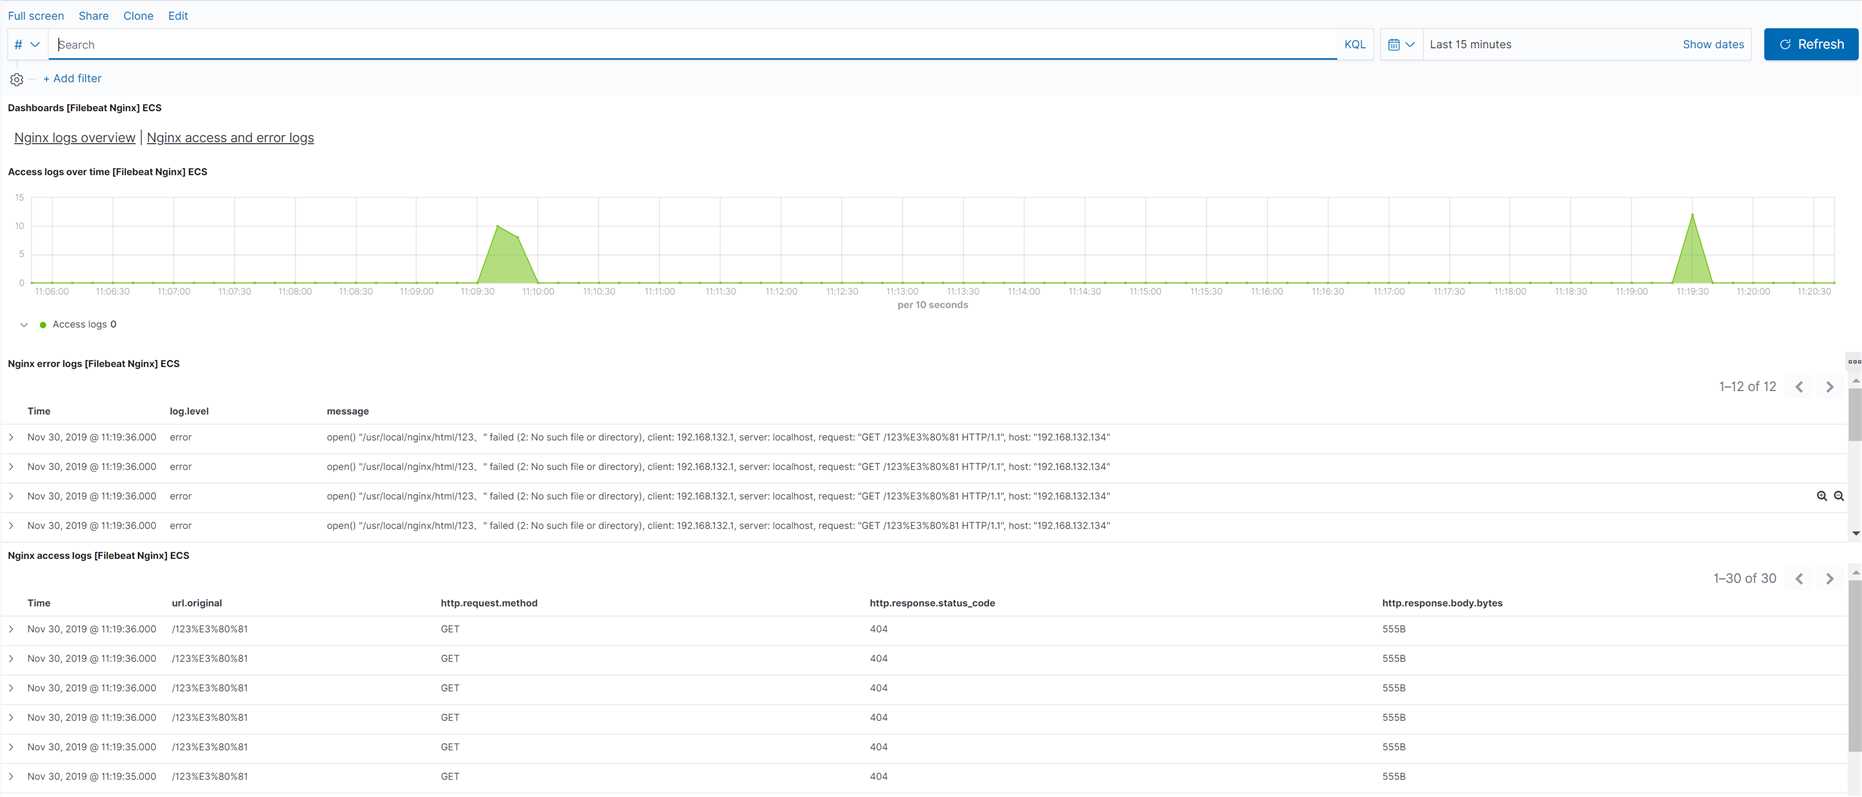Viewport: 1862px width, 797px height.
Task: Click the message column header
Action: (x=348, y=412)
